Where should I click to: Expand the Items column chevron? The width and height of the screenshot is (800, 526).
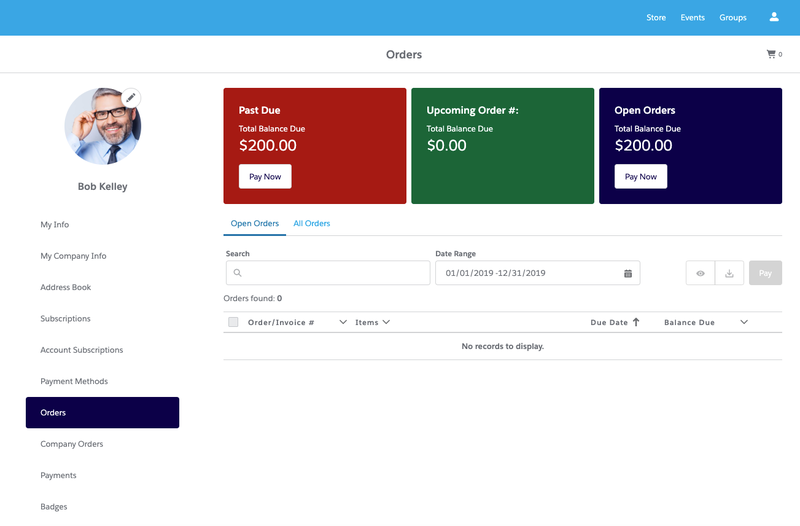tap(386, 322)
